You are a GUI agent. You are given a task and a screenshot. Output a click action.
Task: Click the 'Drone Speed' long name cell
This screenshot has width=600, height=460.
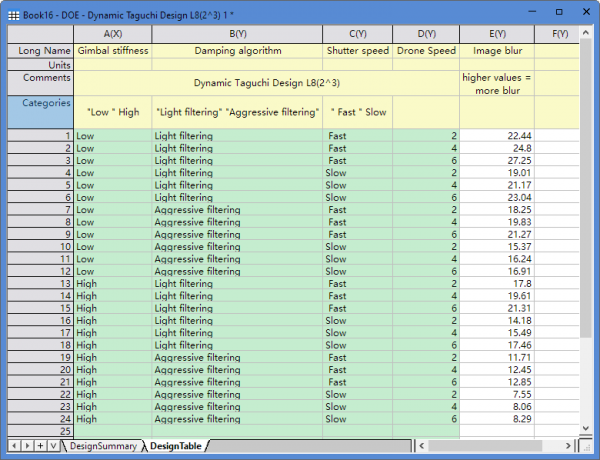[426, 51]
